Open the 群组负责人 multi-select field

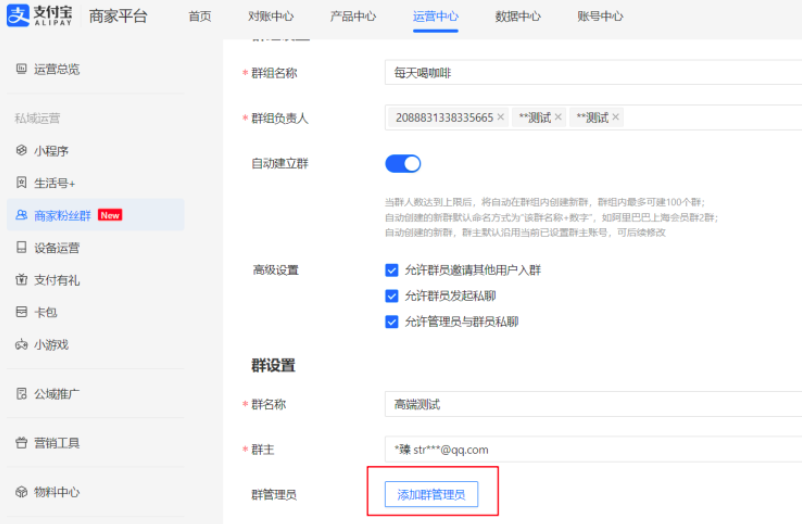(710, 117)
